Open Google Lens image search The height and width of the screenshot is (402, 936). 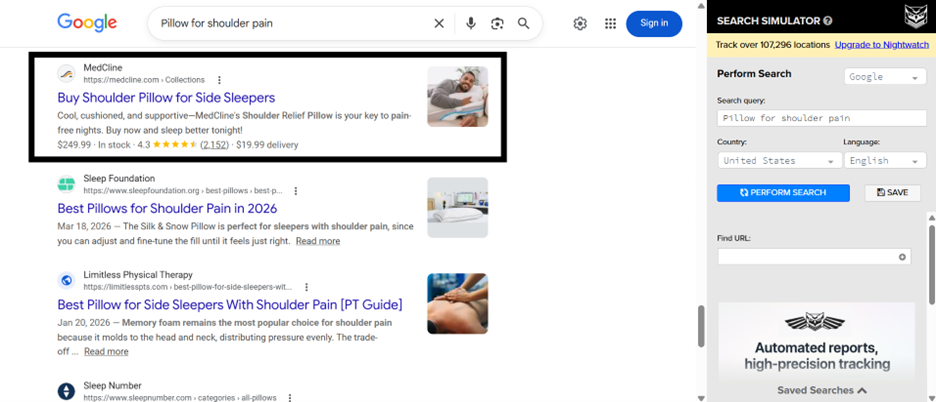[x=497, y=23]
